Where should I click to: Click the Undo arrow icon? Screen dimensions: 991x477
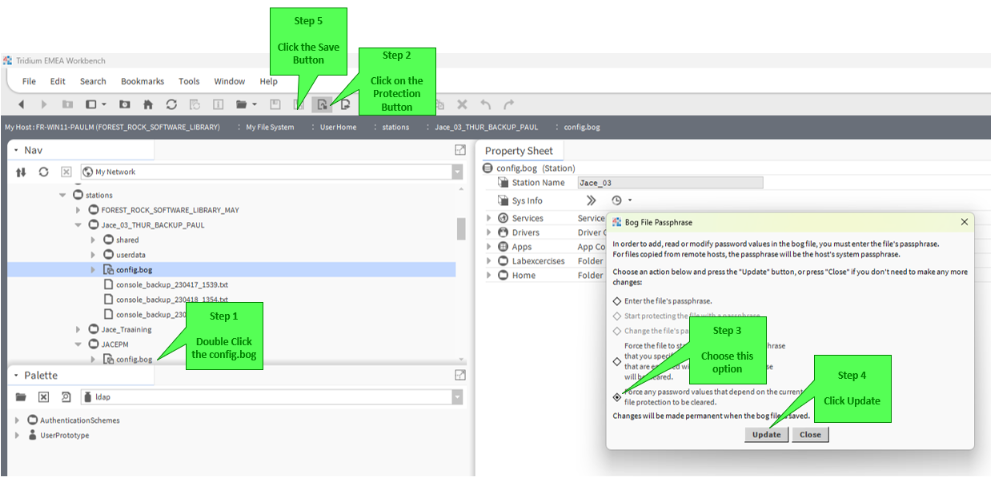coord(485,104)
